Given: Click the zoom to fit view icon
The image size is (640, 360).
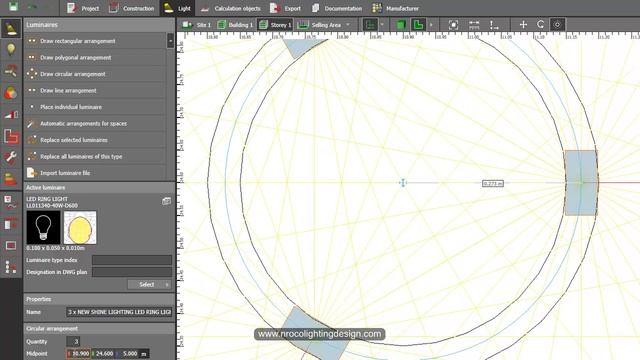Looking at the screenshot, I should click(453, 25).
